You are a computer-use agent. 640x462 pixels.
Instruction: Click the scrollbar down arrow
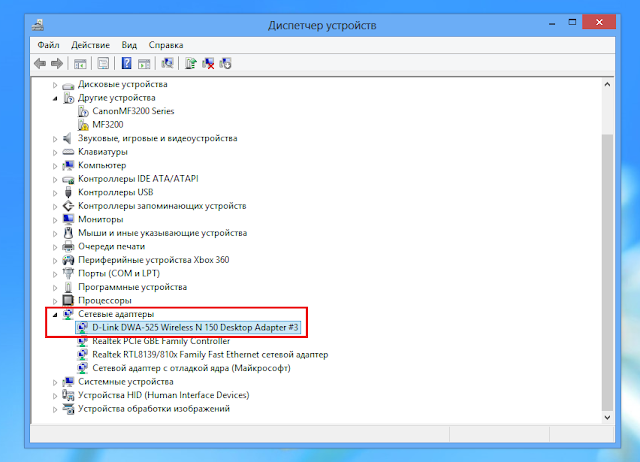click(607, 417)
